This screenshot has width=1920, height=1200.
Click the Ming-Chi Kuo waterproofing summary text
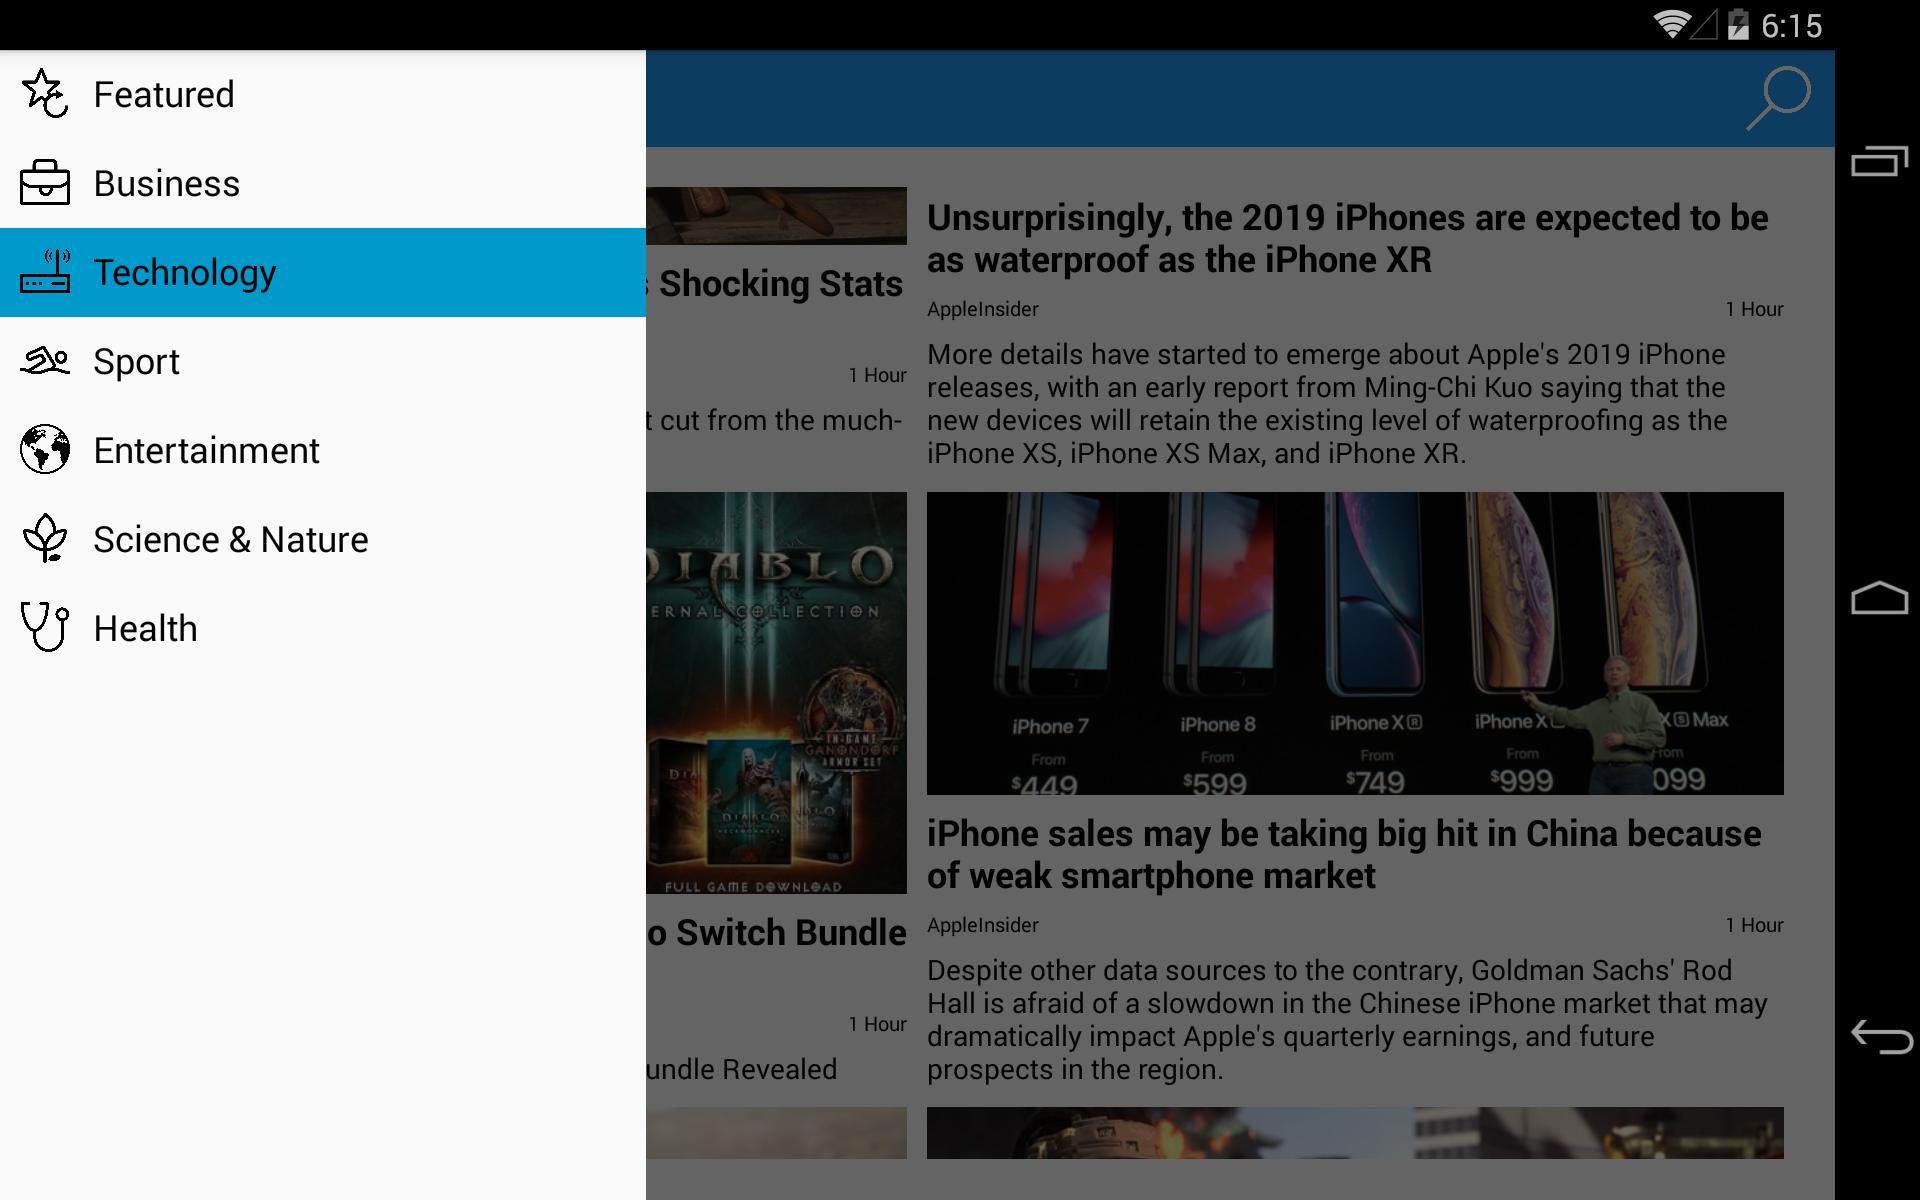click(1327, 404)
